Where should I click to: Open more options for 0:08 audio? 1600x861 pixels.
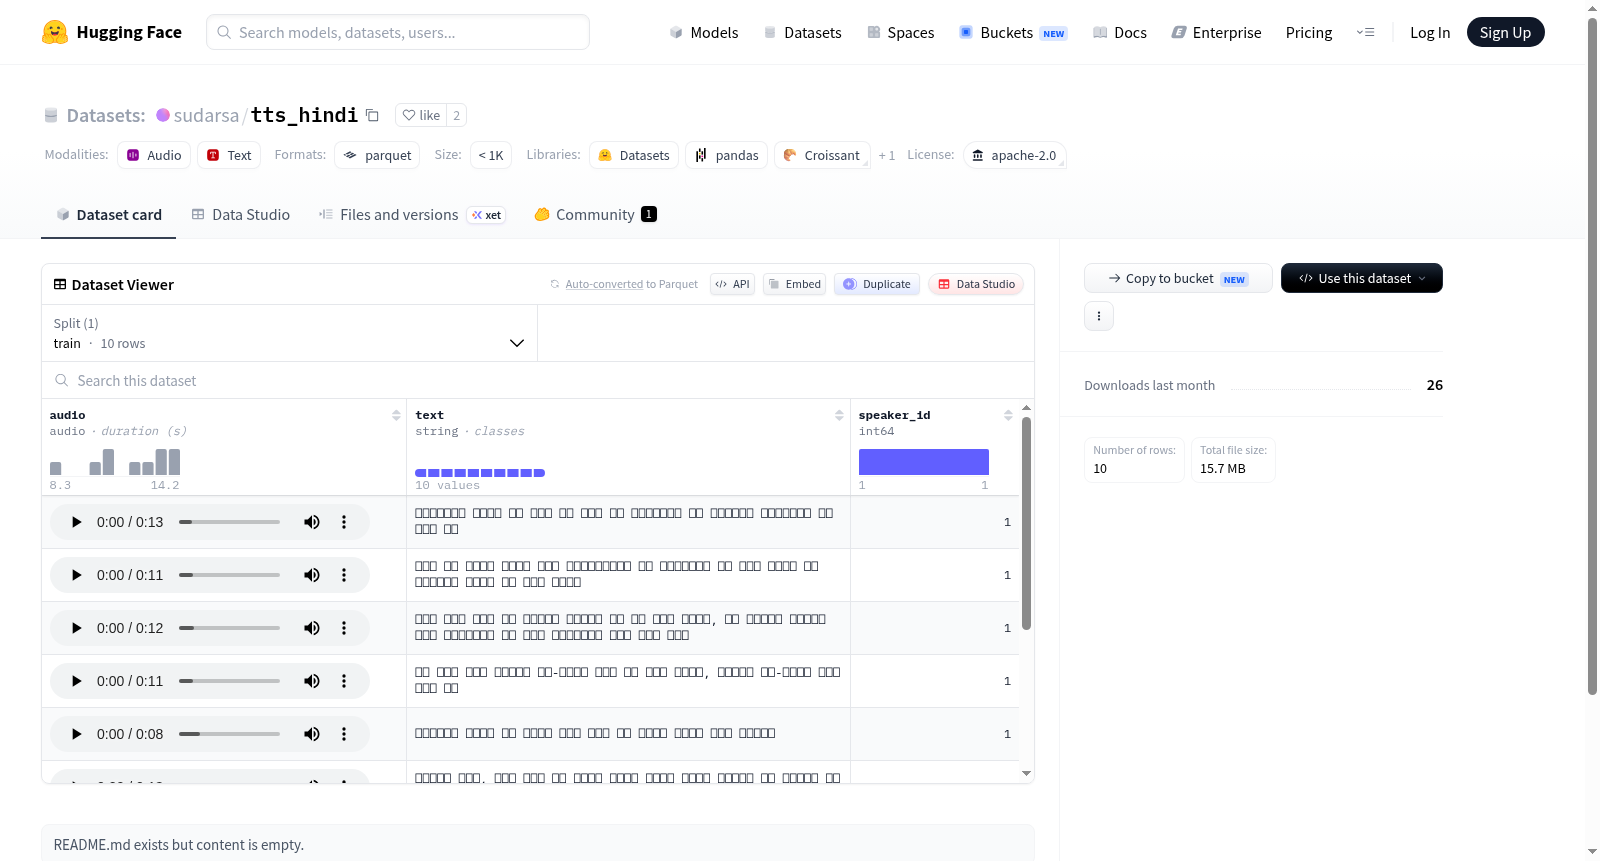tap(344, 734)
